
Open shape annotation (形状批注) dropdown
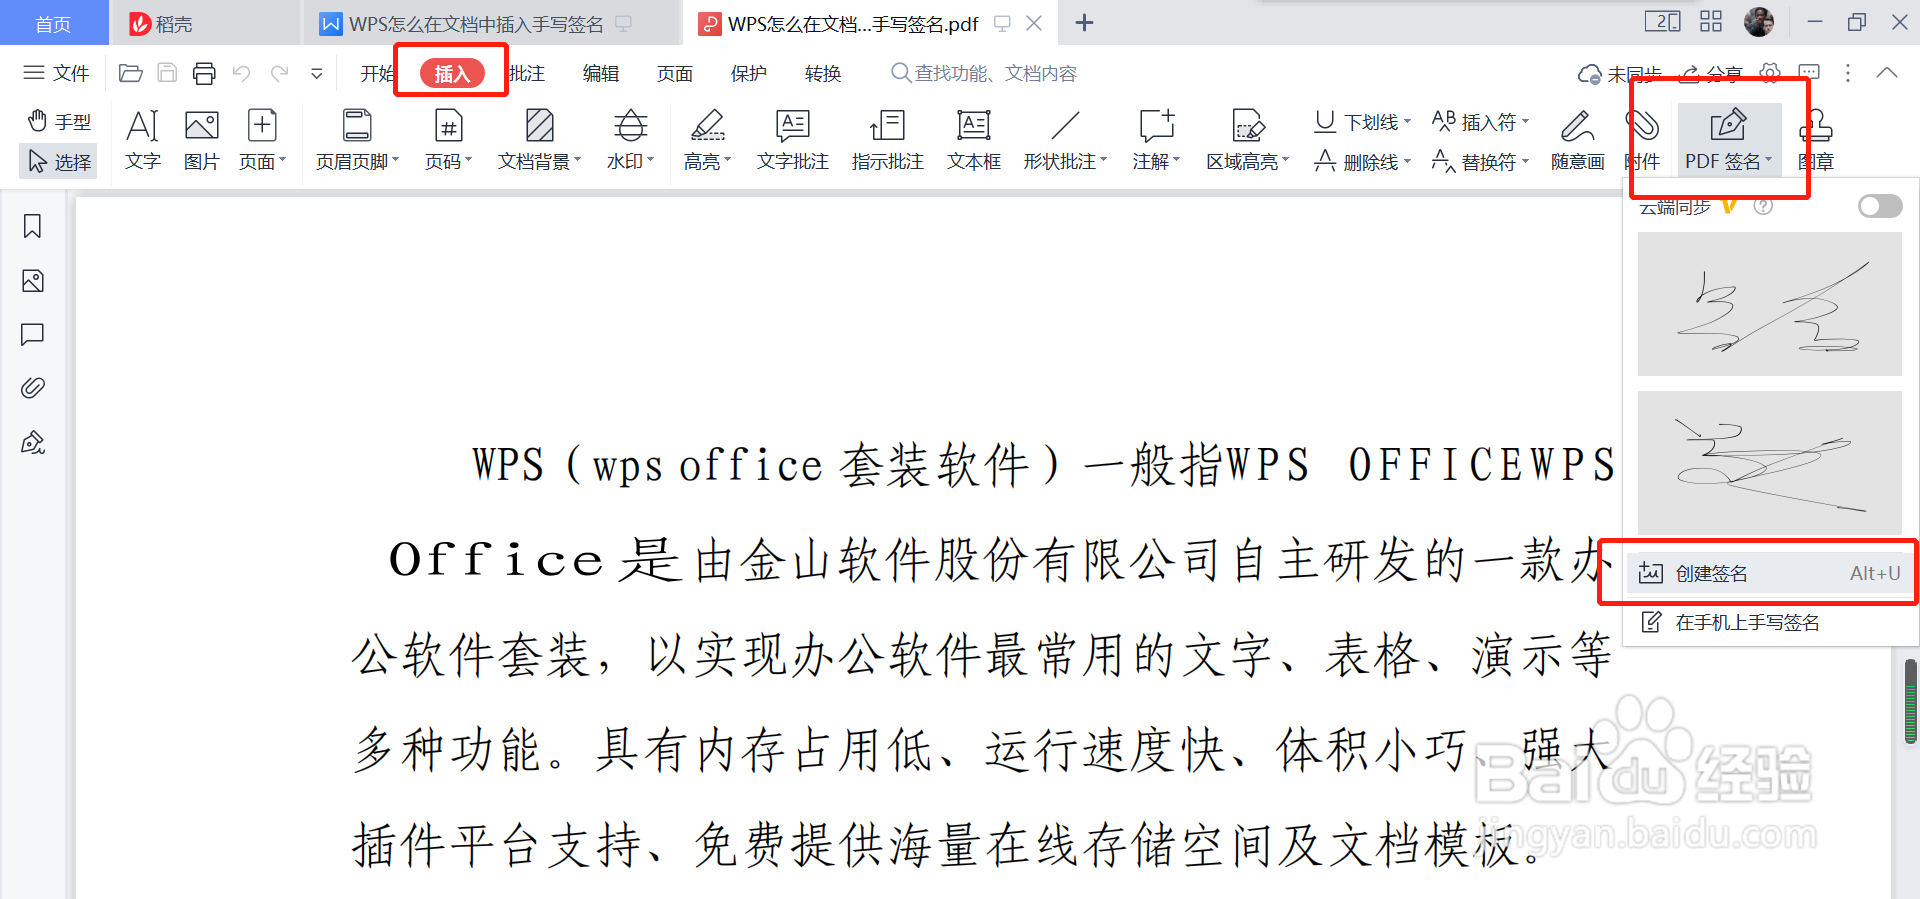(1065, 140)
